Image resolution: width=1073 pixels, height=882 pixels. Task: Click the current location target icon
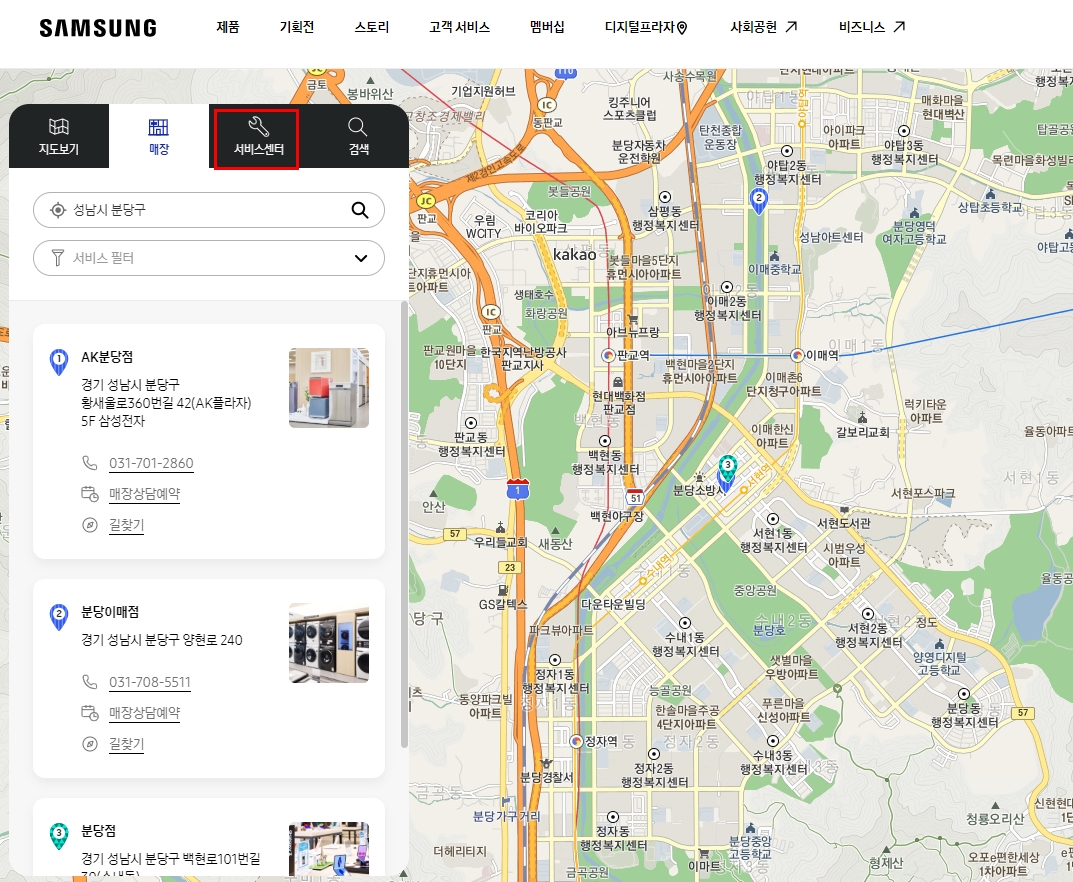click(x=58, y=210)
